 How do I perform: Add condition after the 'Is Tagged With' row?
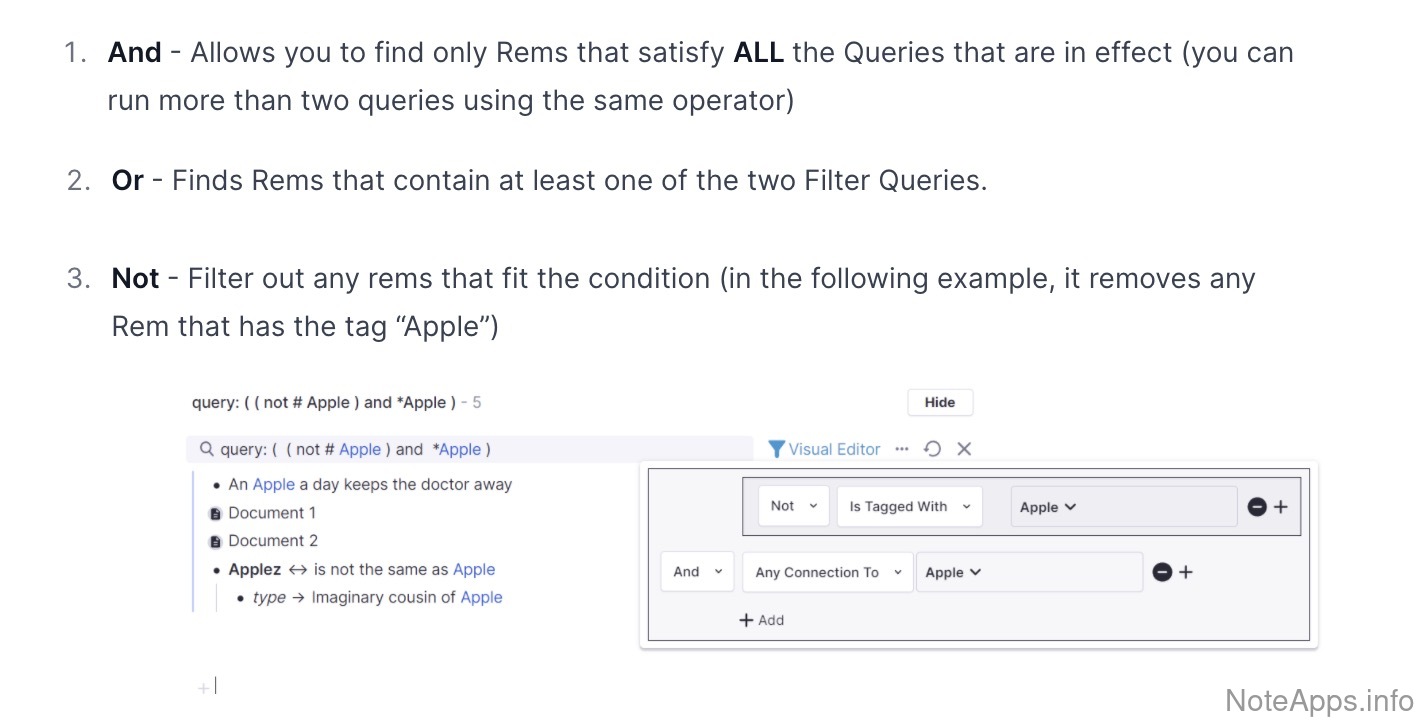pyautogui.click(x=1281, y=507)
